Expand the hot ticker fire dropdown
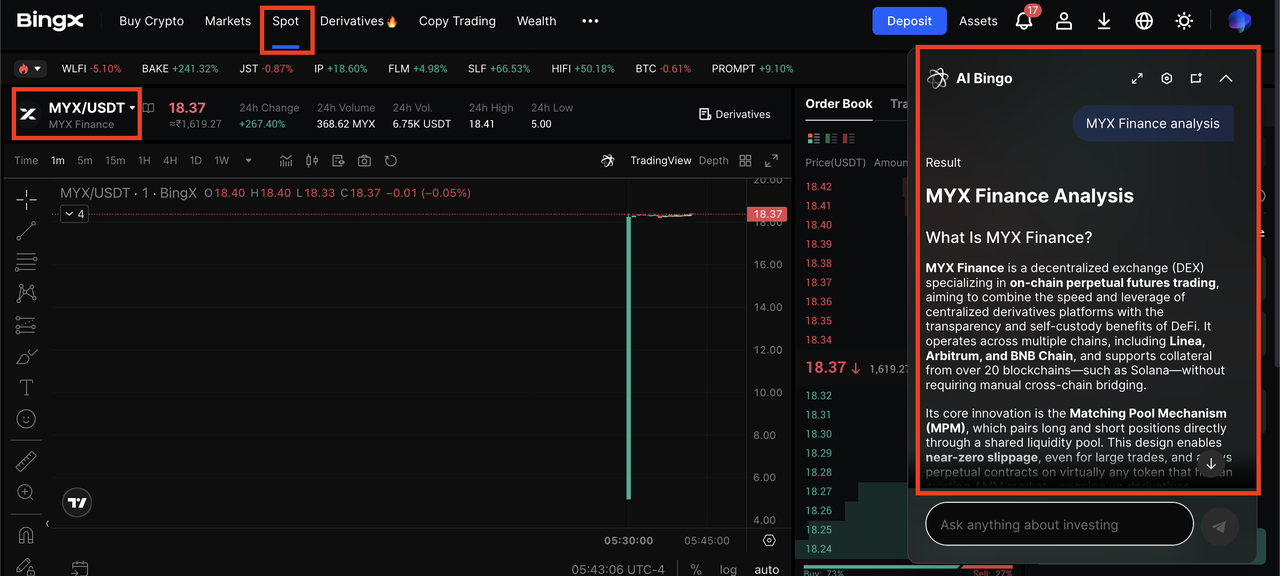The image size is (1280, 576). click(29, 69)
